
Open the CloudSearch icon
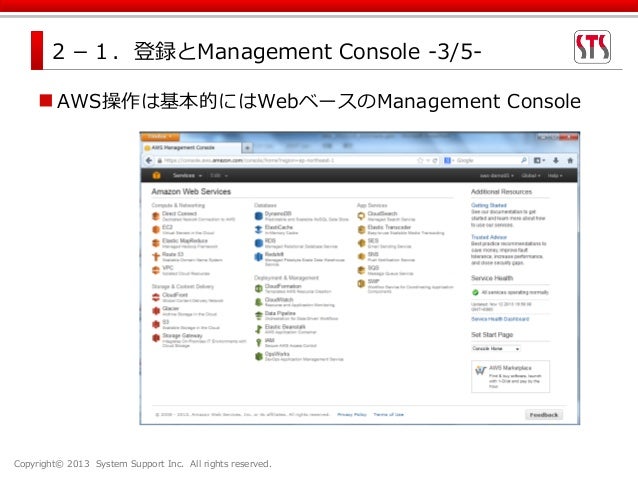361,216
